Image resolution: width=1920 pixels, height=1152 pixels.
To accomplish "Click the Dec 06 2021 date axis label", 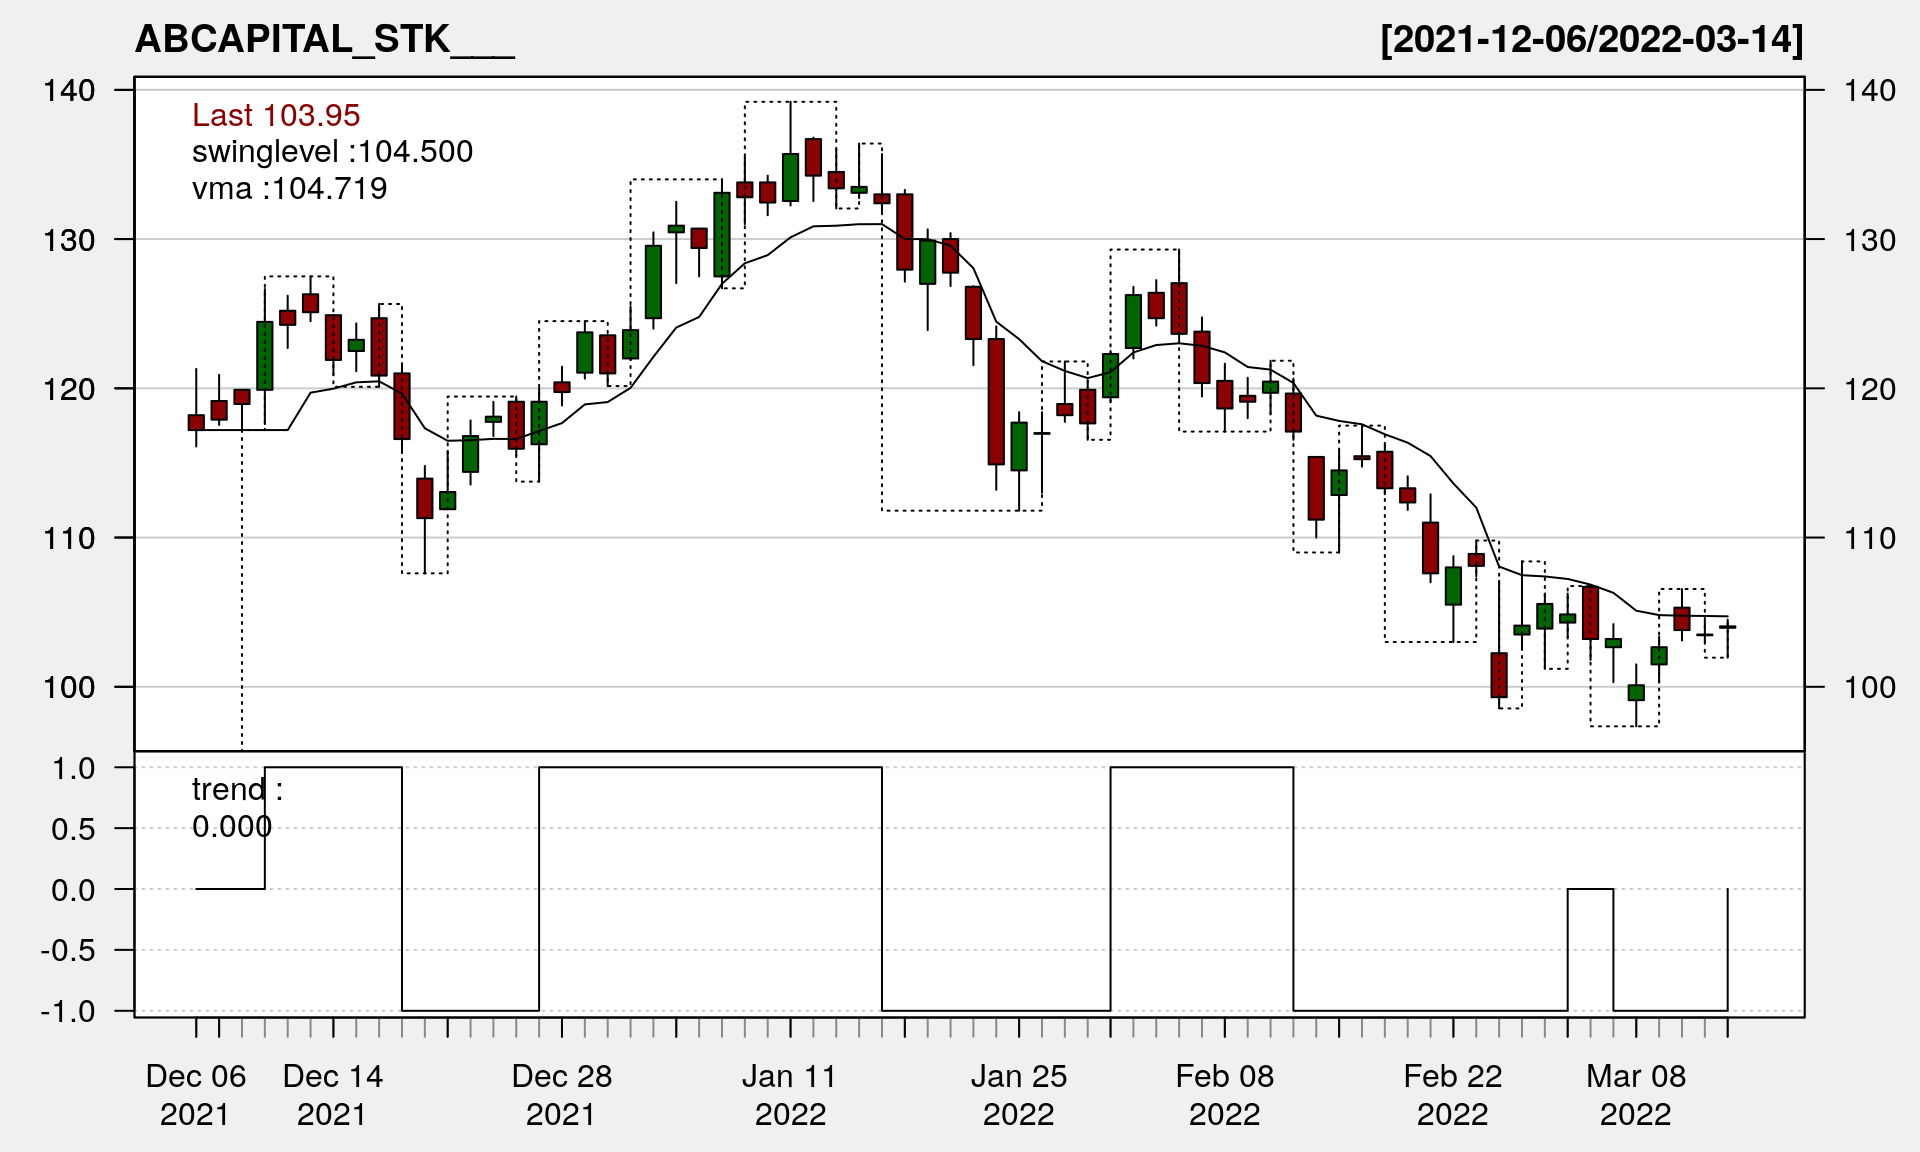I will click(195, 1095).
